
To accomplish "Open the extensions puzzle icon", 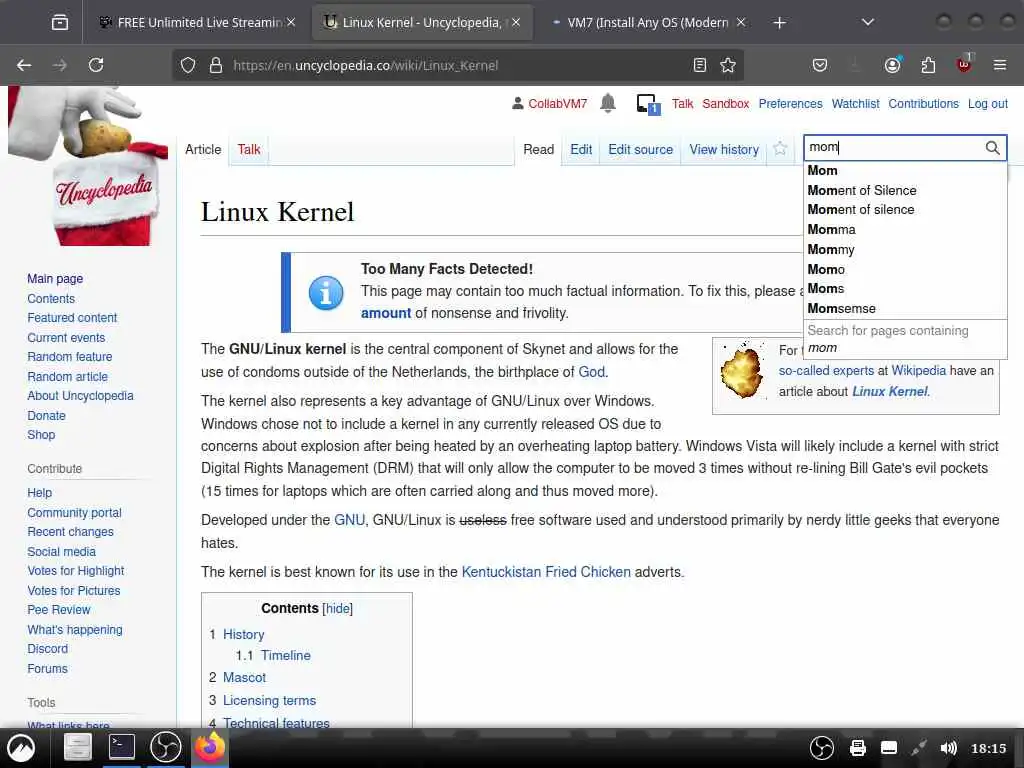I will click(928, 65).
